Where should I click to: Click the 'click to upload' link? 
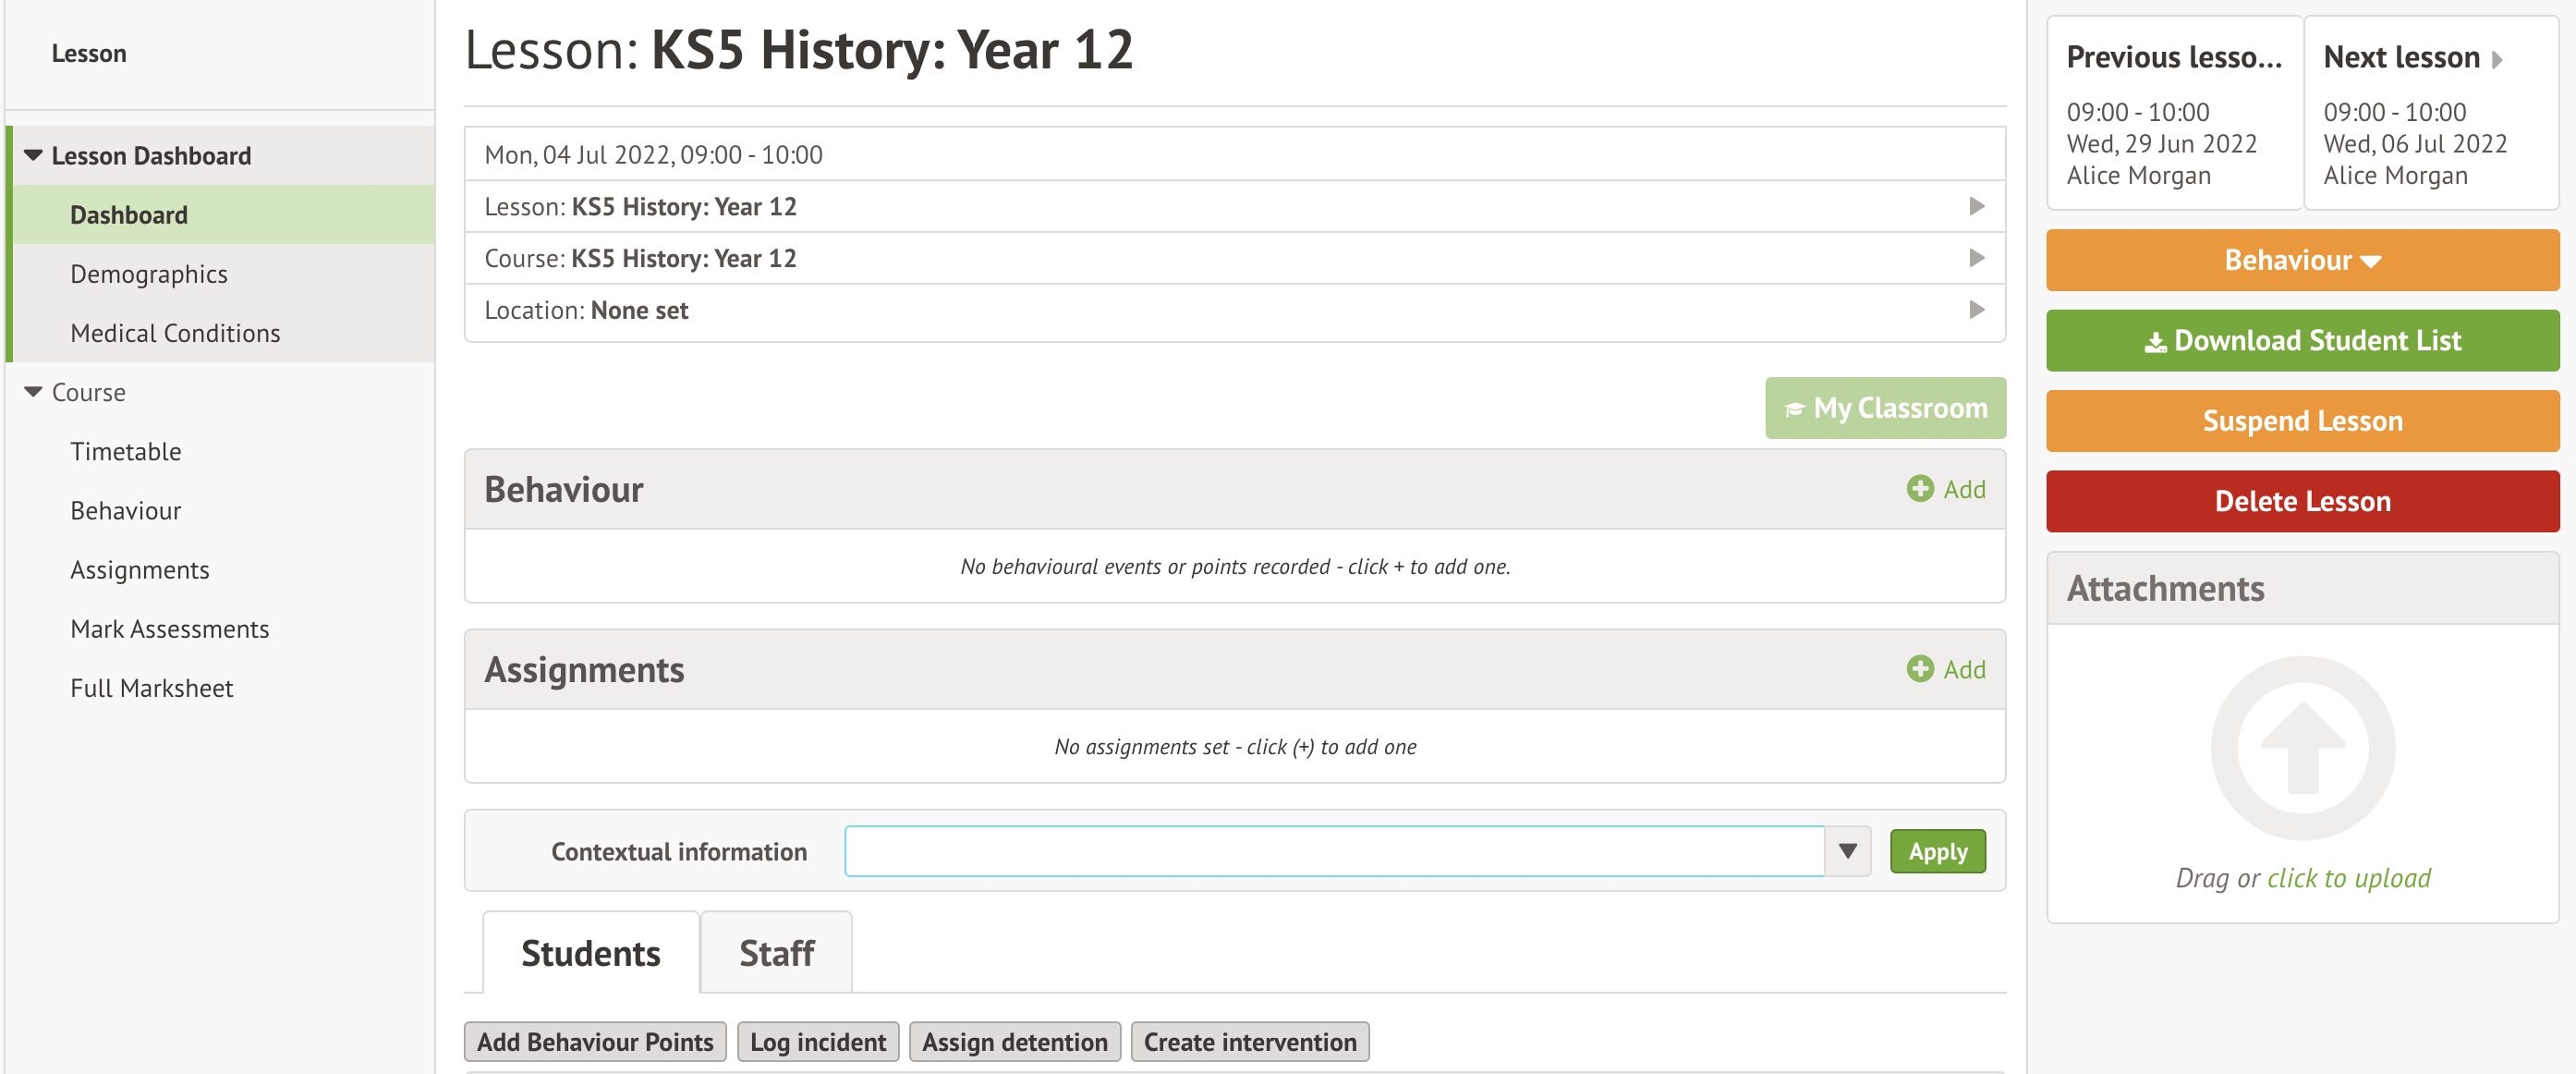[2348, 878]
